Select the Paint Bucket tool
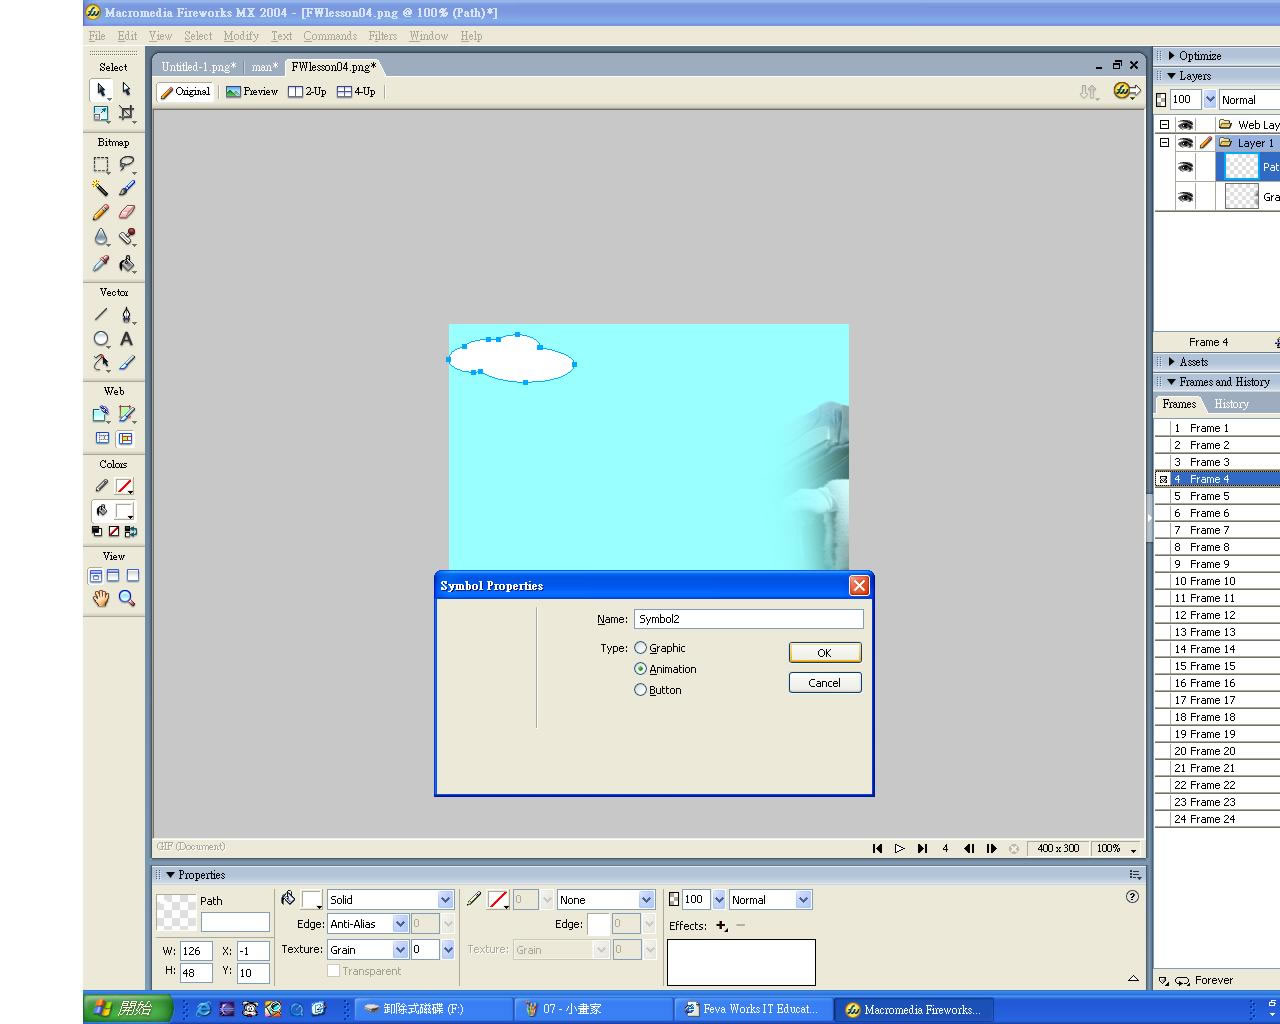This screenshot has height=1024, width=1280. click(126, 264)
